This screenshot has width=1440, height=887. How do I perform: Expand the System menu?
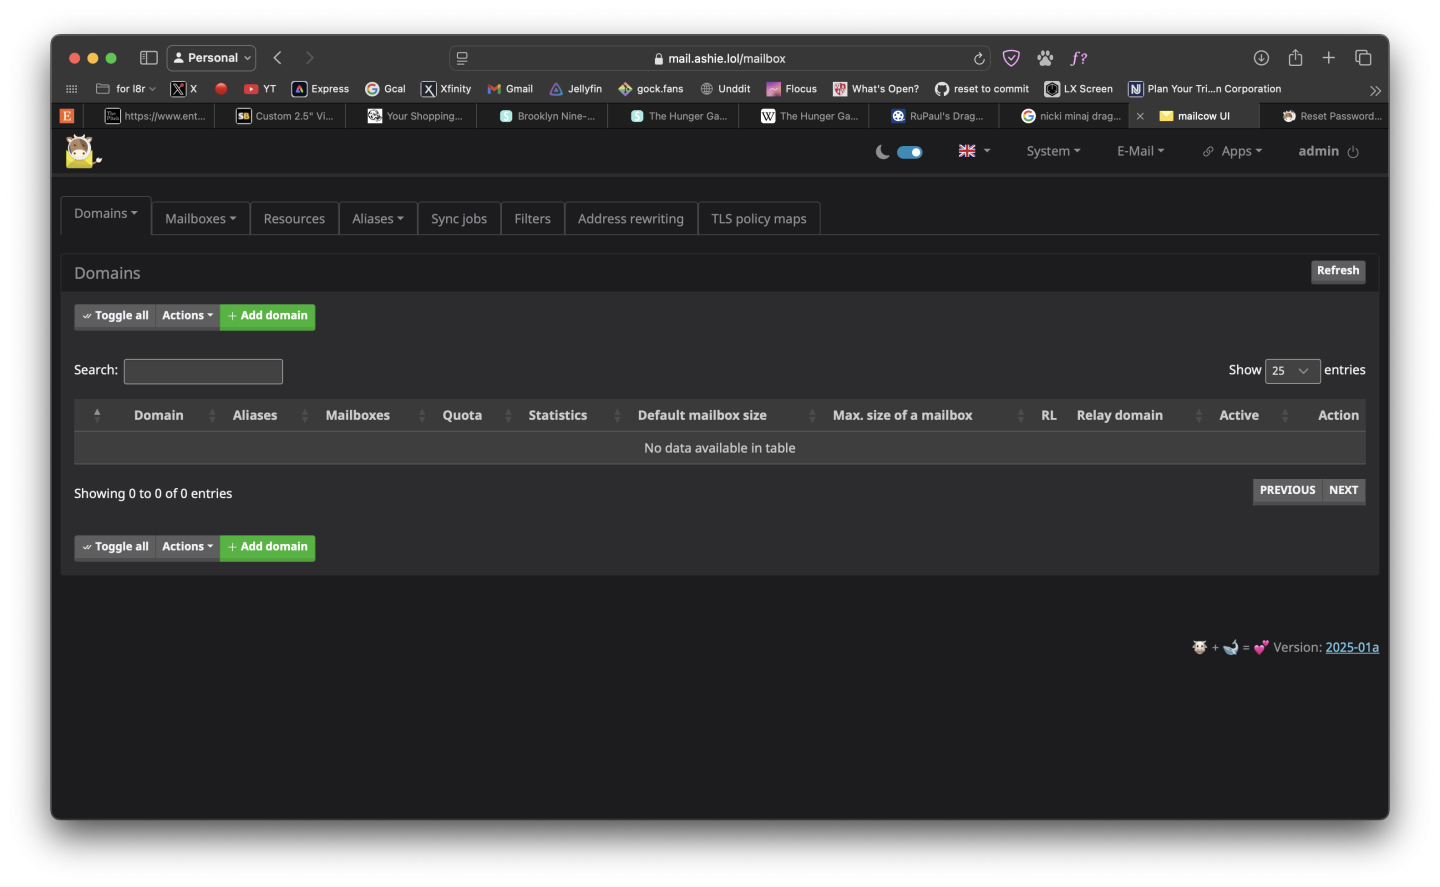pyautogui.click(x=1053, y=151)
